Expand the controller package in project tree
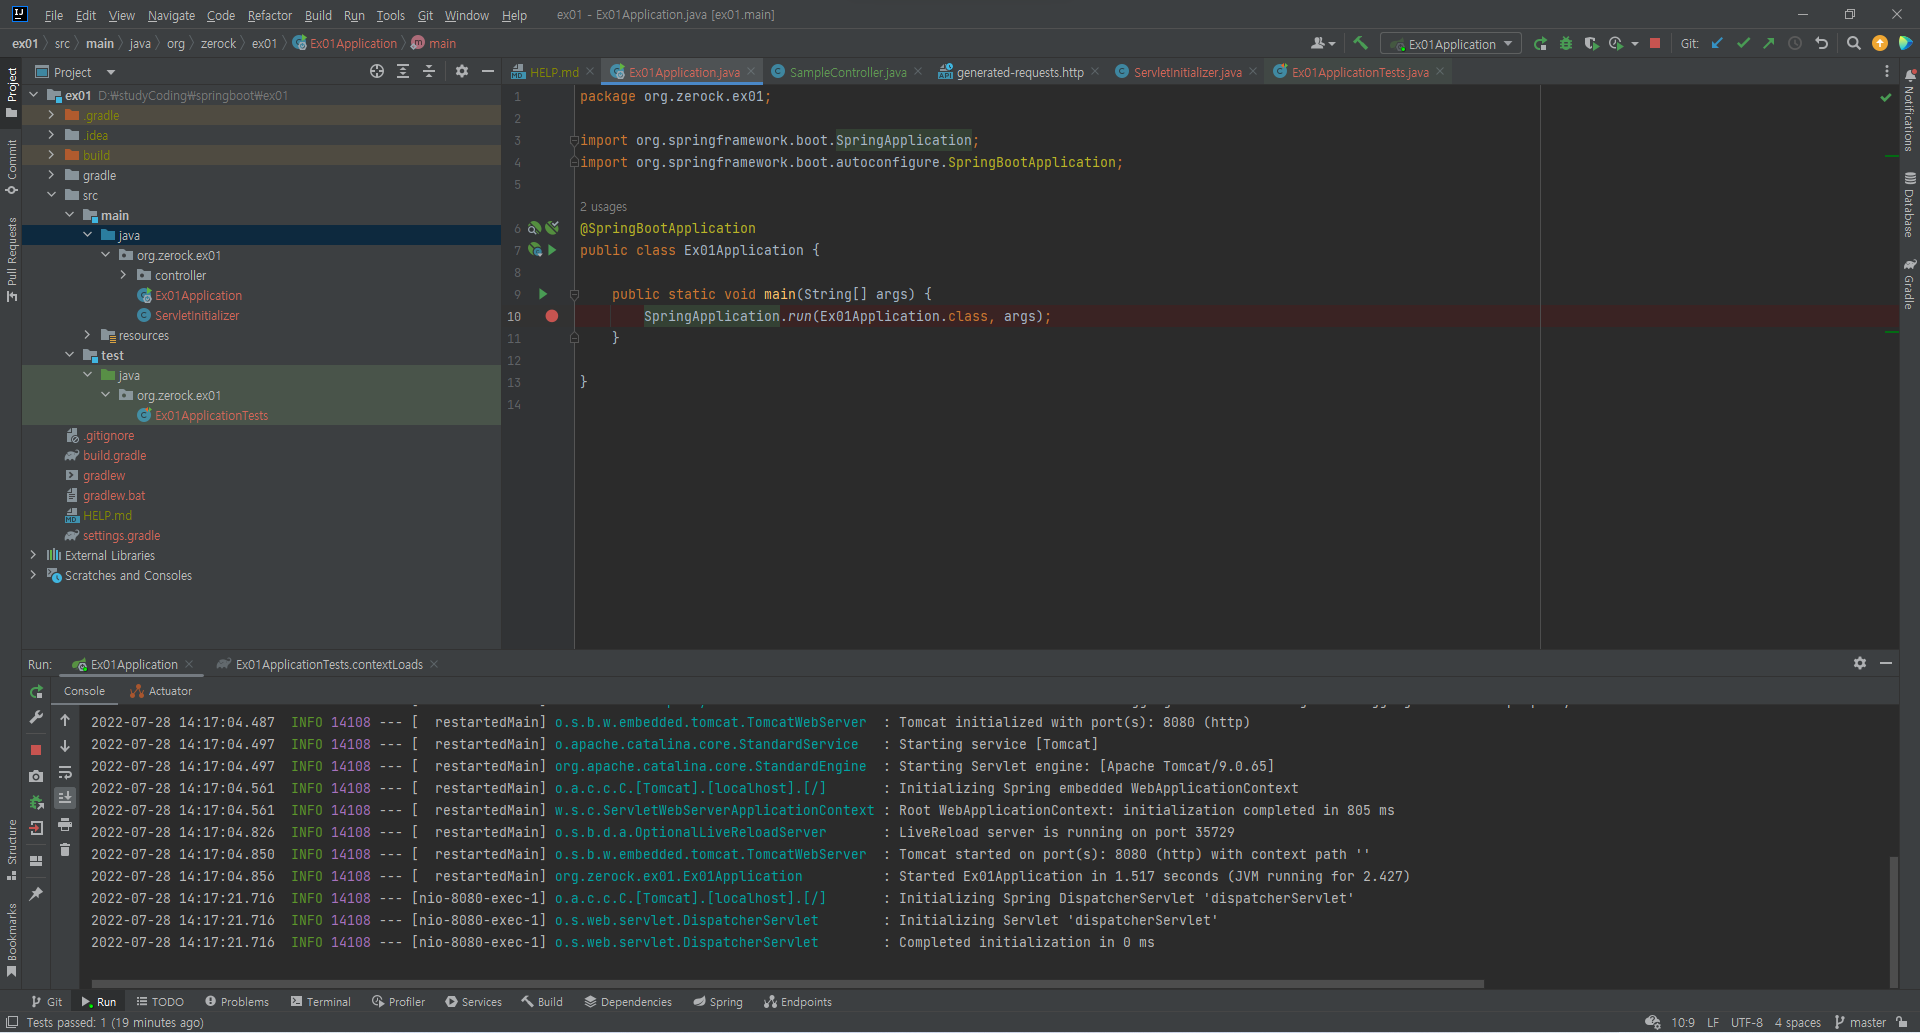The image size is (1920, 1033). (x=124, y=275)
